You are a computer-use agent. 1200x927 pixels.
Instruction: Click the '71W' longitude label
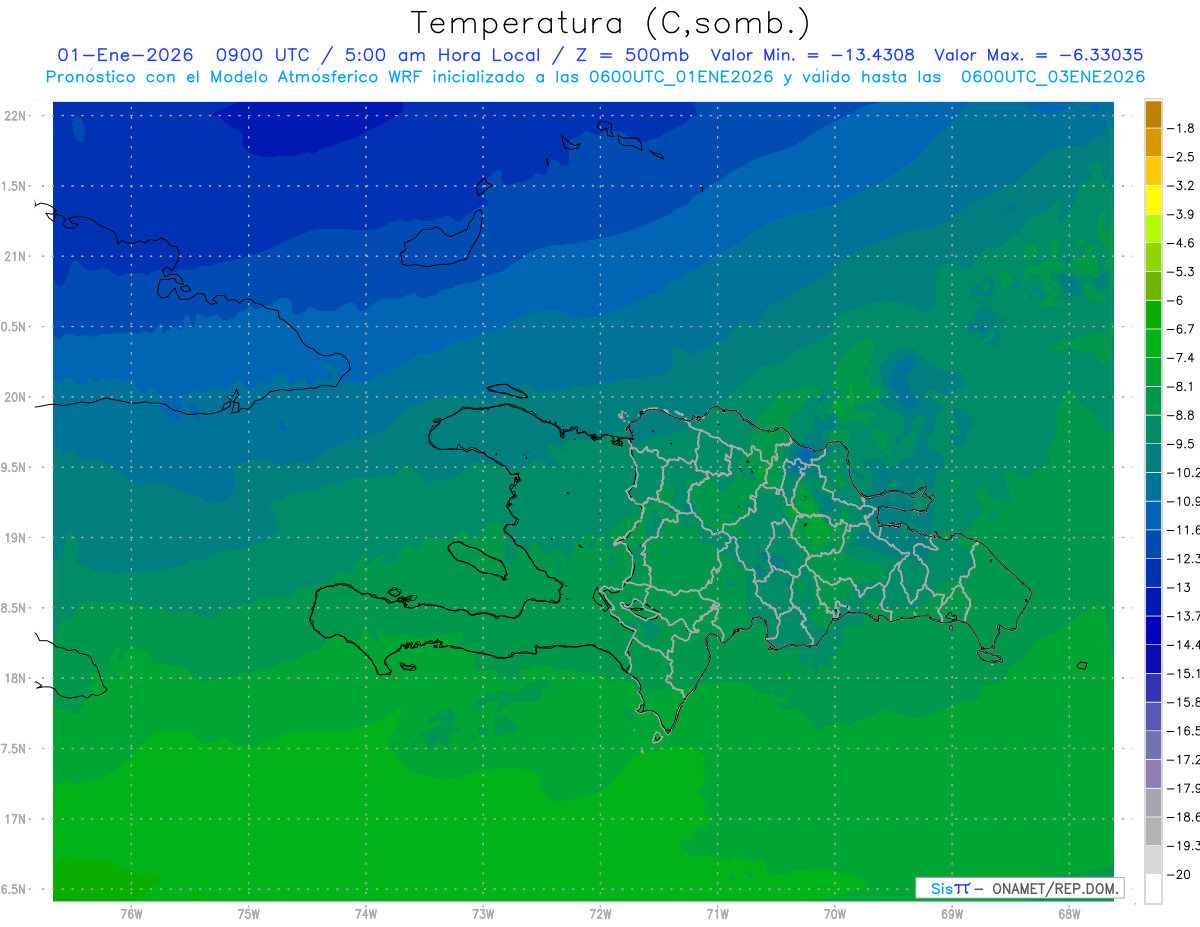tap(717, 913)
